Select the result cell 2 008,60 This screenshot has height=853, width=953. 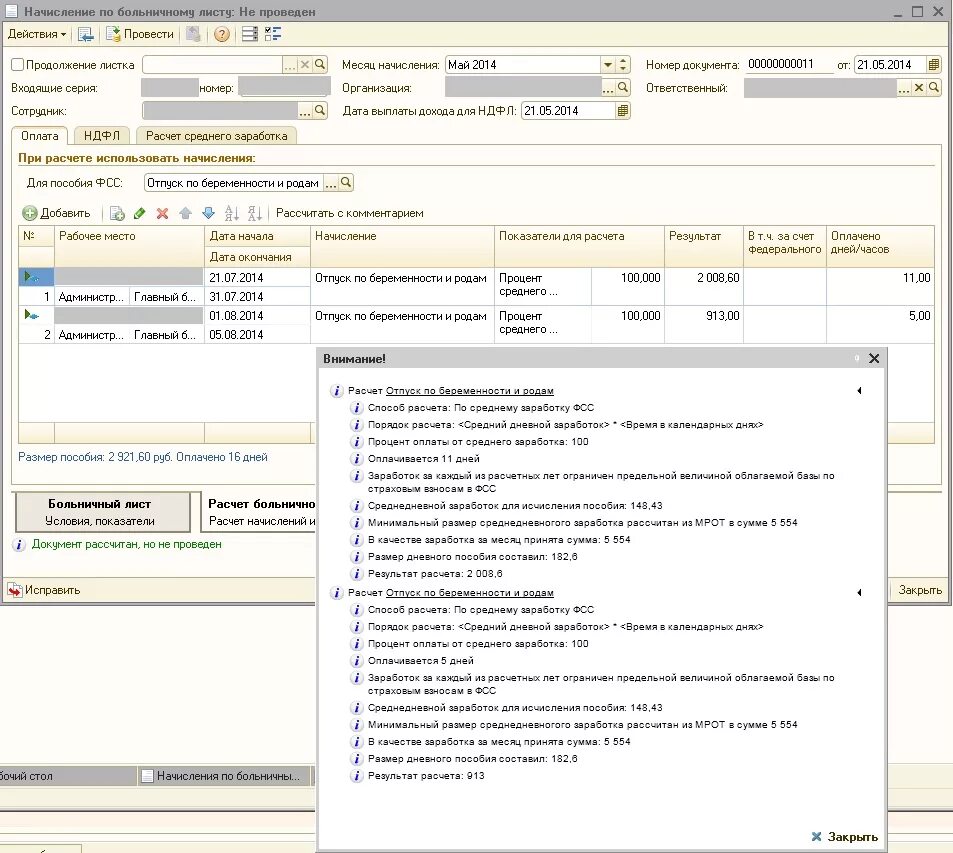[x=703, y=286]
